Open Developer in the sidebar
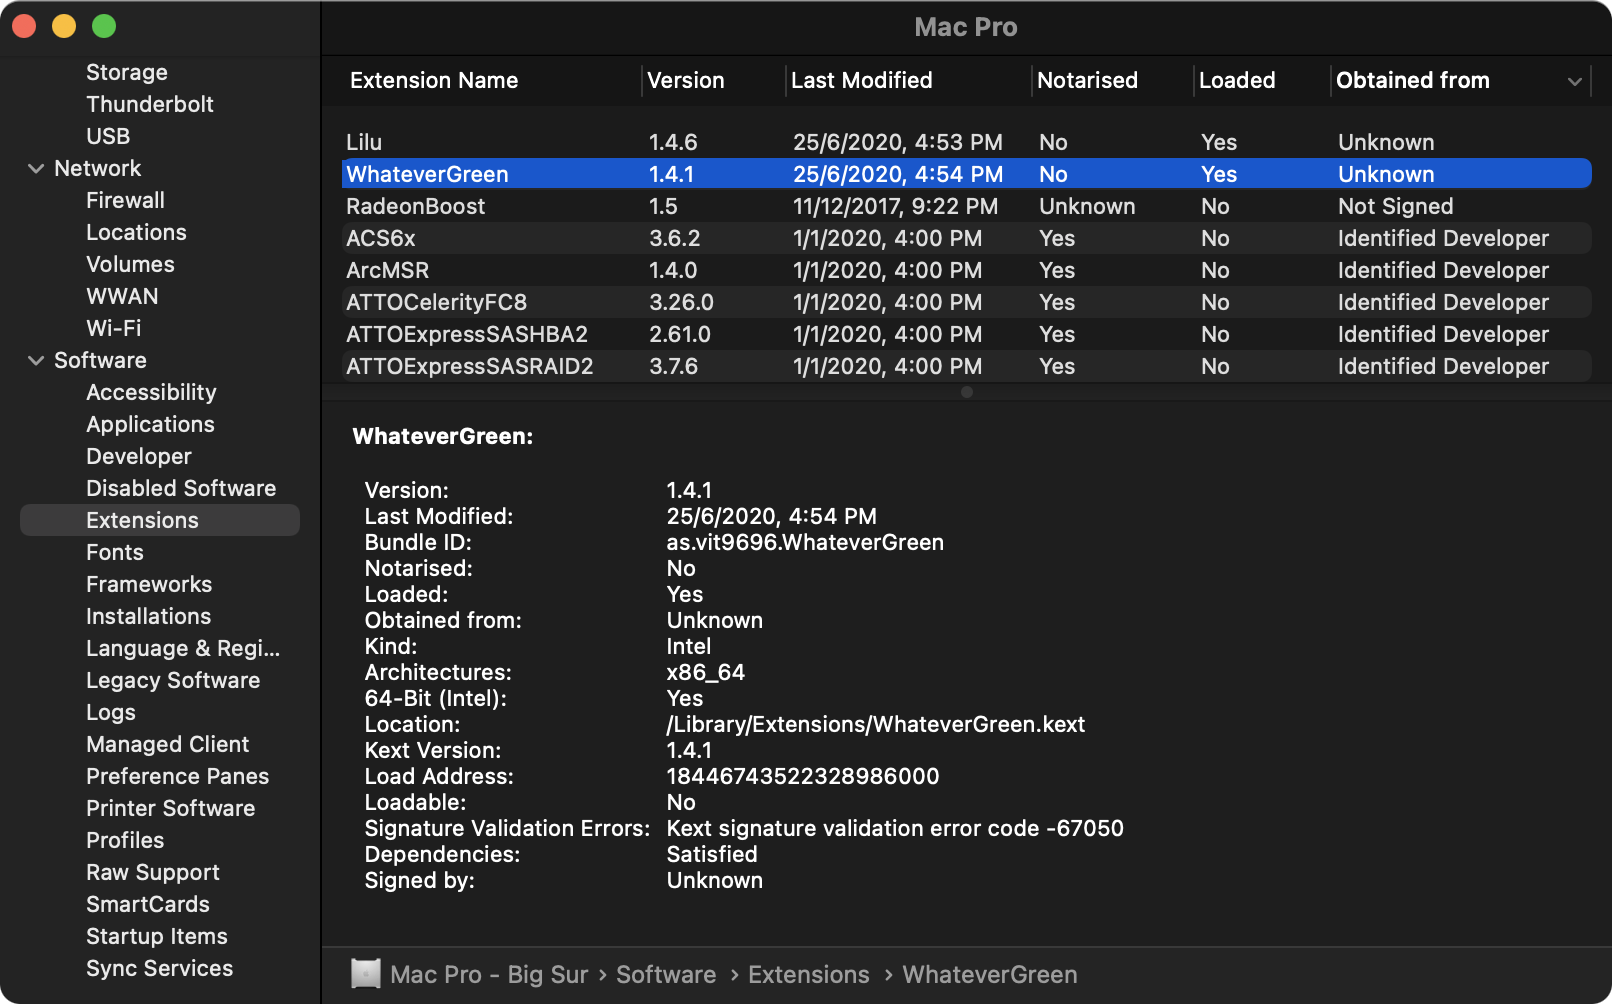This screenshot has width=1612, height=1004. (x=139, y=456)
